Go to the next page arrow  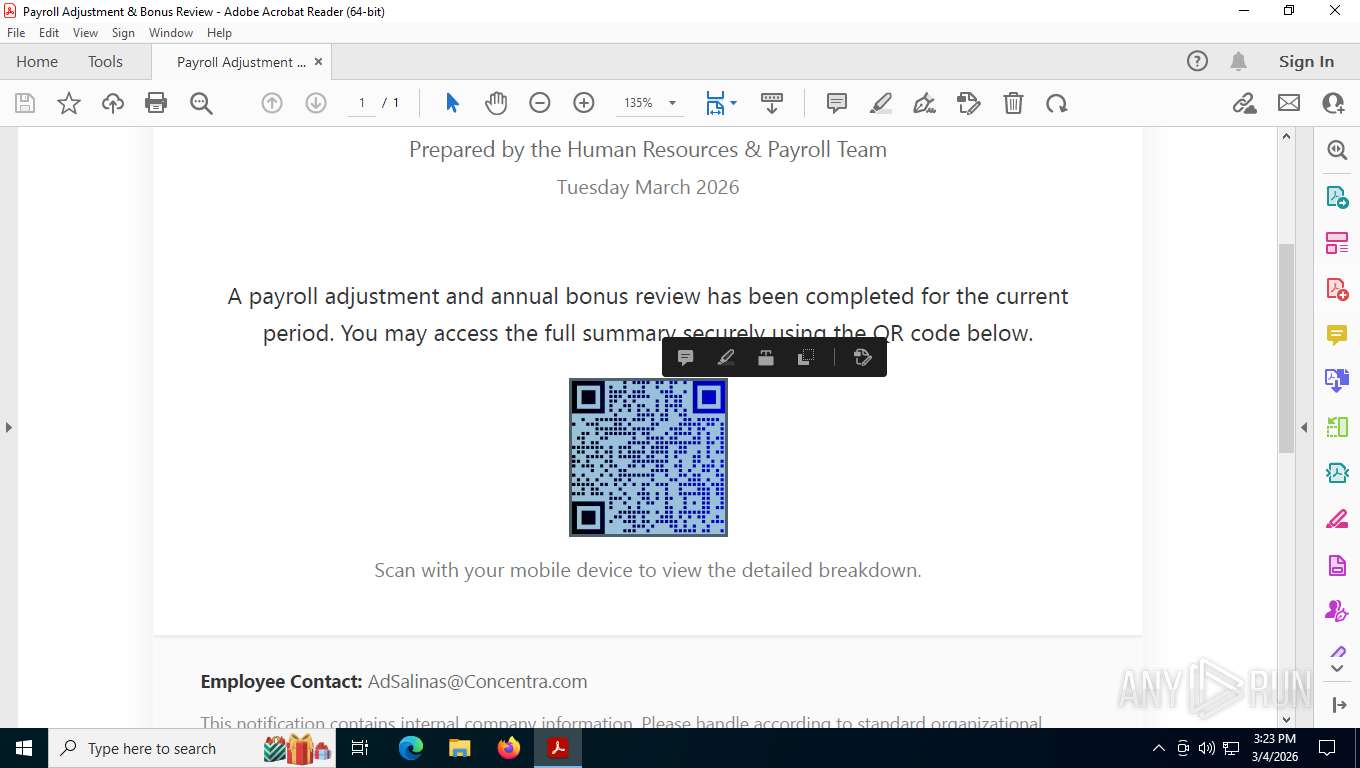point(316,103)
